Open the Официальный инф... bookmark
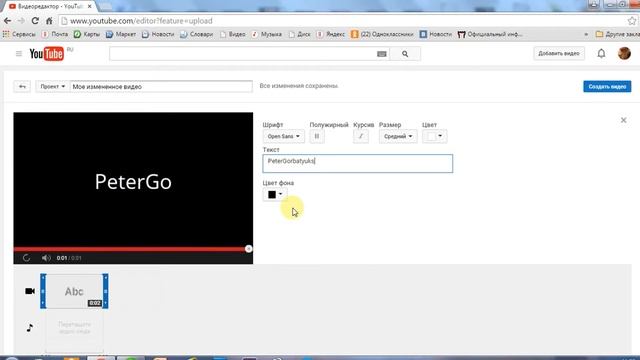 [490, 34]
